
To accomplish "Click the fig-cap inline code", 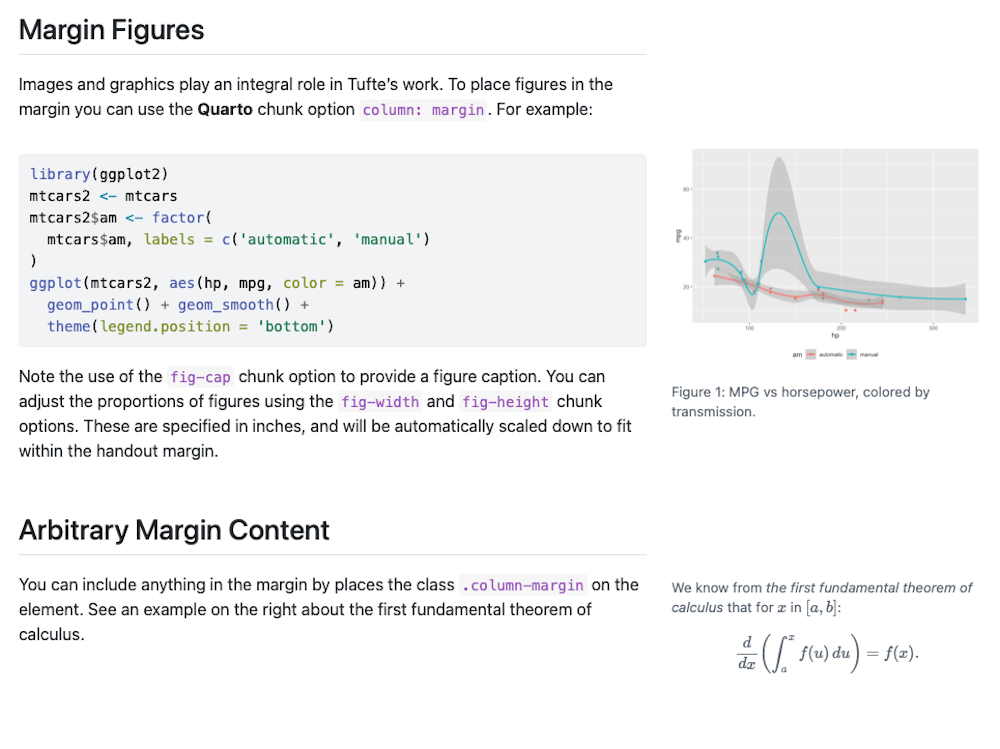I will (200, 377).
